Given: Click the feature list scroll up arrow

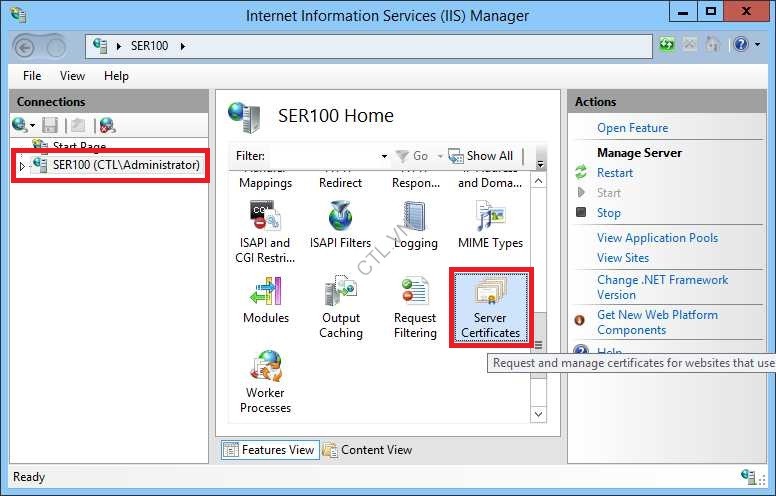Looking at the screenshot, I should (x=539, y=181).
